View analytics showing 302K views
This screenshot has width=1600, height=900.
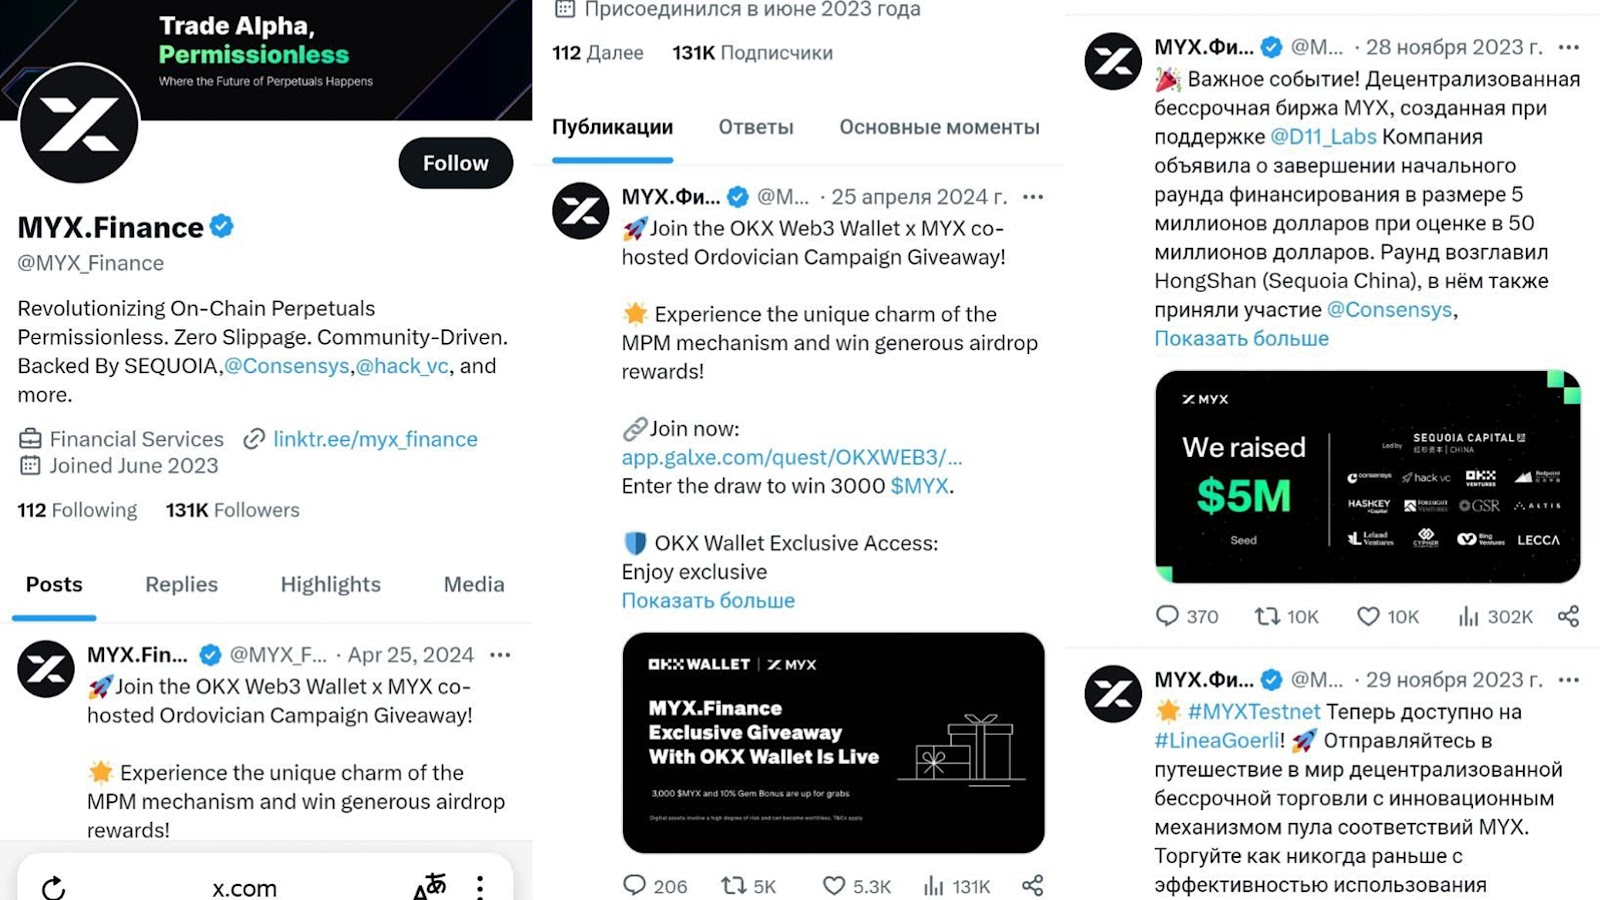pyautogui.click(x=1470, y=617)
